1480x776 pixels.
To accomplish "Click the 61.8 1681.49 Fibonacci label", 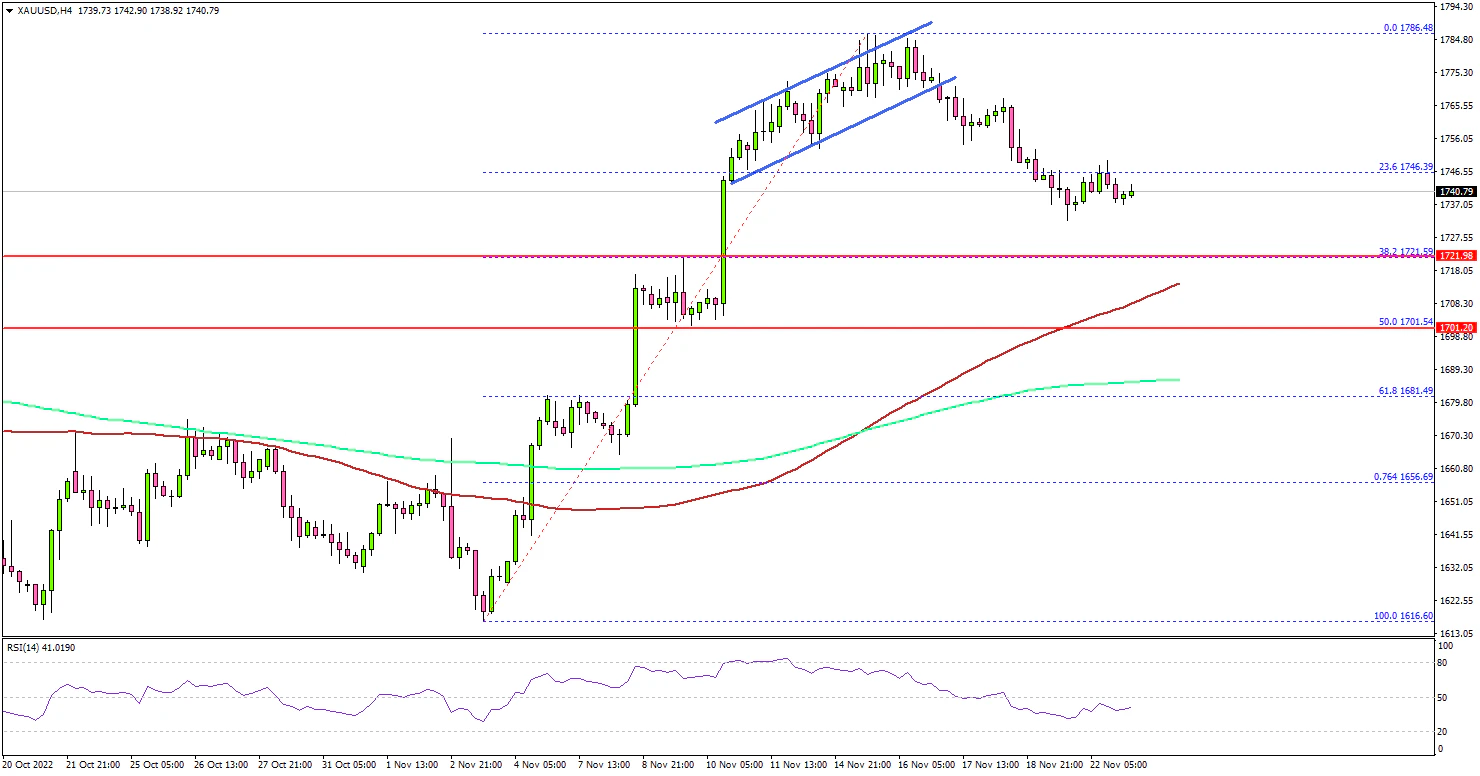I will tap(1406, 390).
